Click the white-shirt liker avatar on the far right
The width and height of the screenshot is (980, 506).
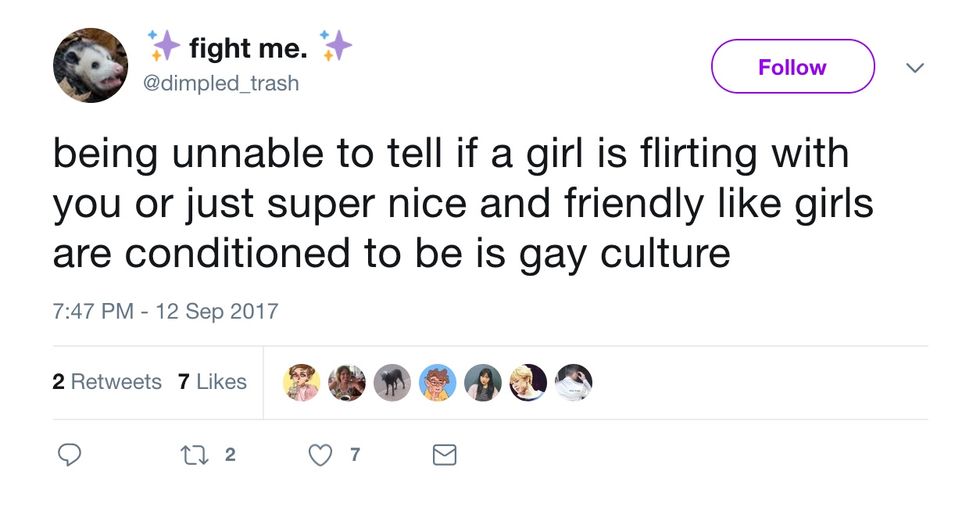(573, 382)
